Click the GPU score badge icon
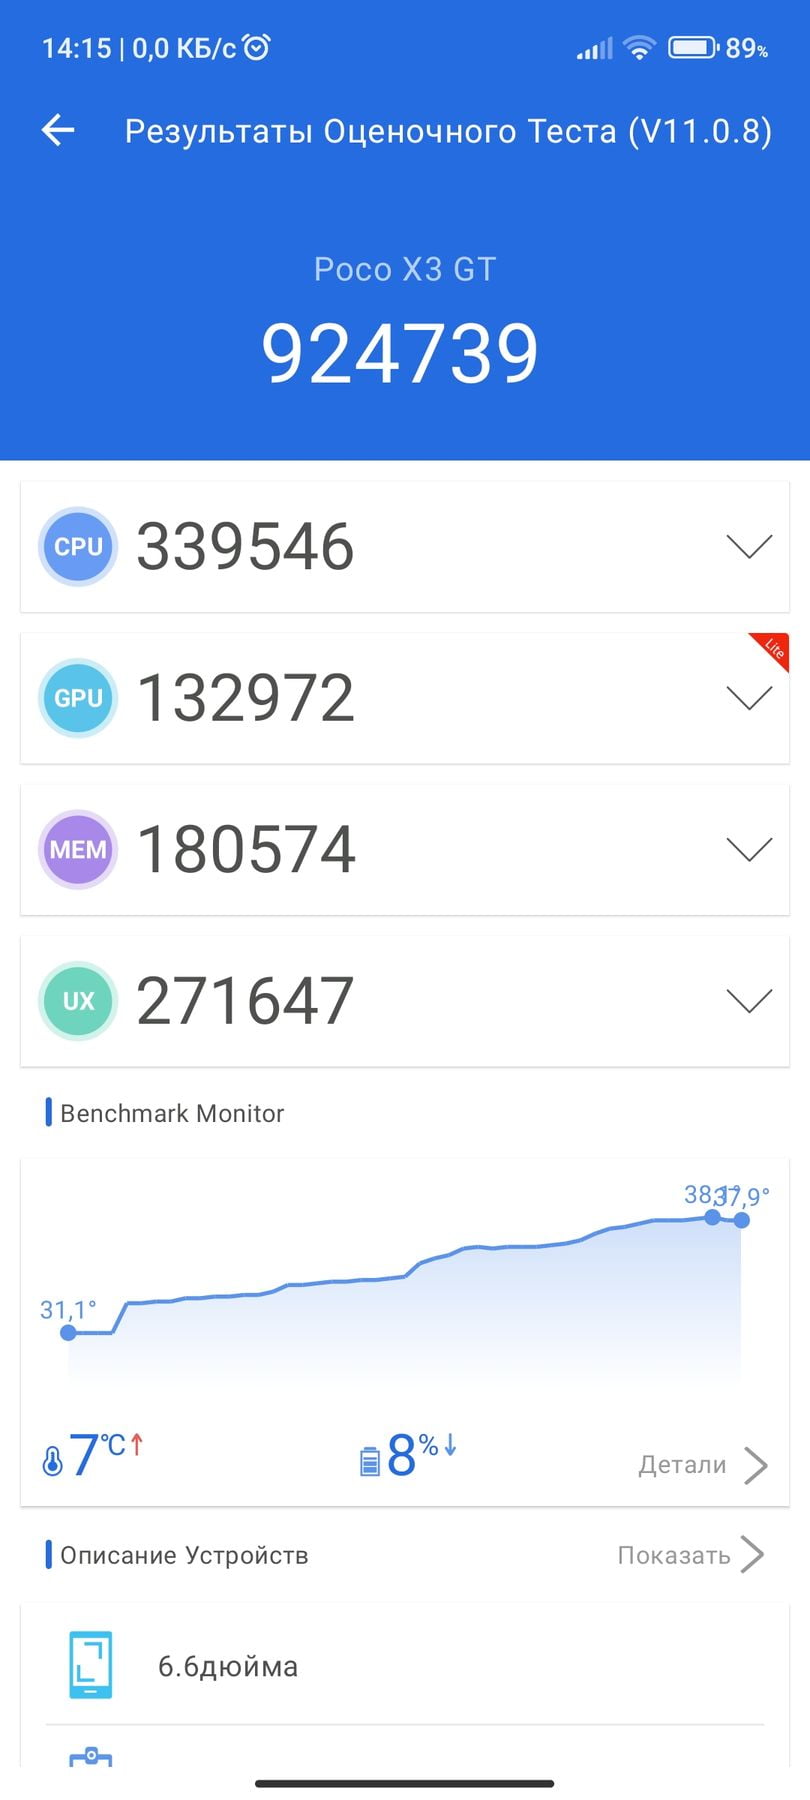Viewport: 810px width, 1800px height. [78, 698]
